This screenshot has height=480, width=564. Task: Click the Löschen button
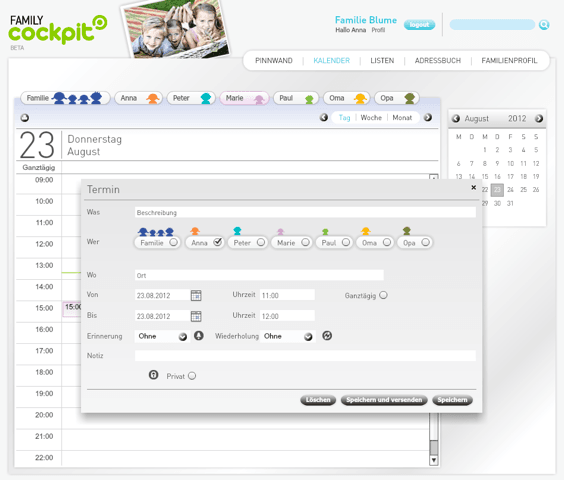(318, 400)
